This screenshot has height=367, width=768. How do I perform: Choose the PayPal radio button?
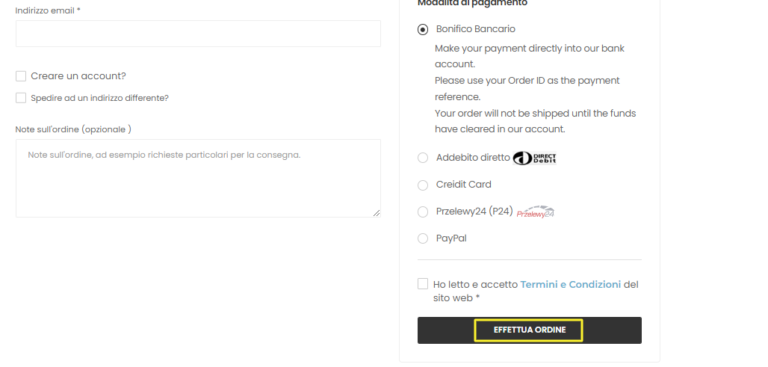(x=423, y=239)
